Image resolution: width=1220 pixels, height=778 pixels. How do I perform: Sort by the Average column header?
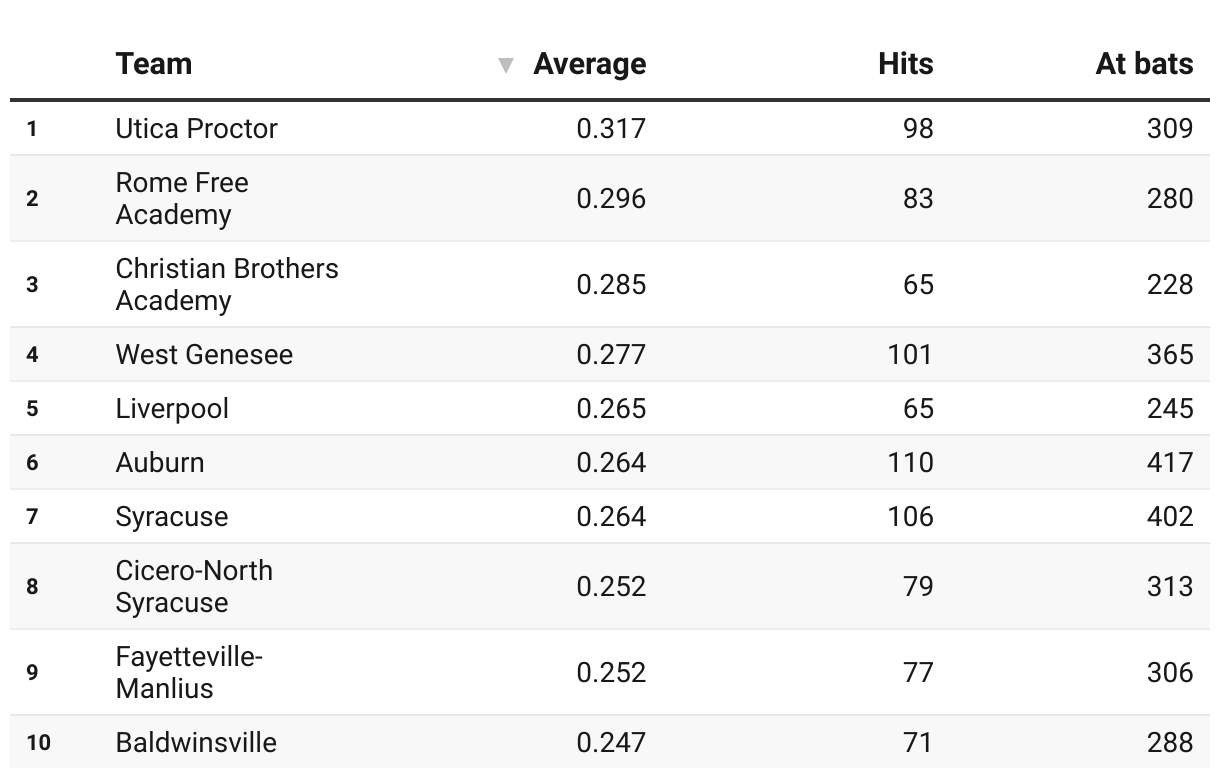(589, 64)
